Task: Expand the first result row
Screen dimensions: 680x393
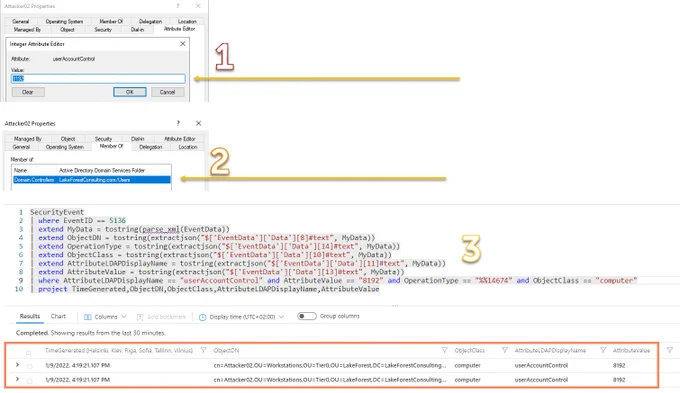Action: click(x=17, y=365)
